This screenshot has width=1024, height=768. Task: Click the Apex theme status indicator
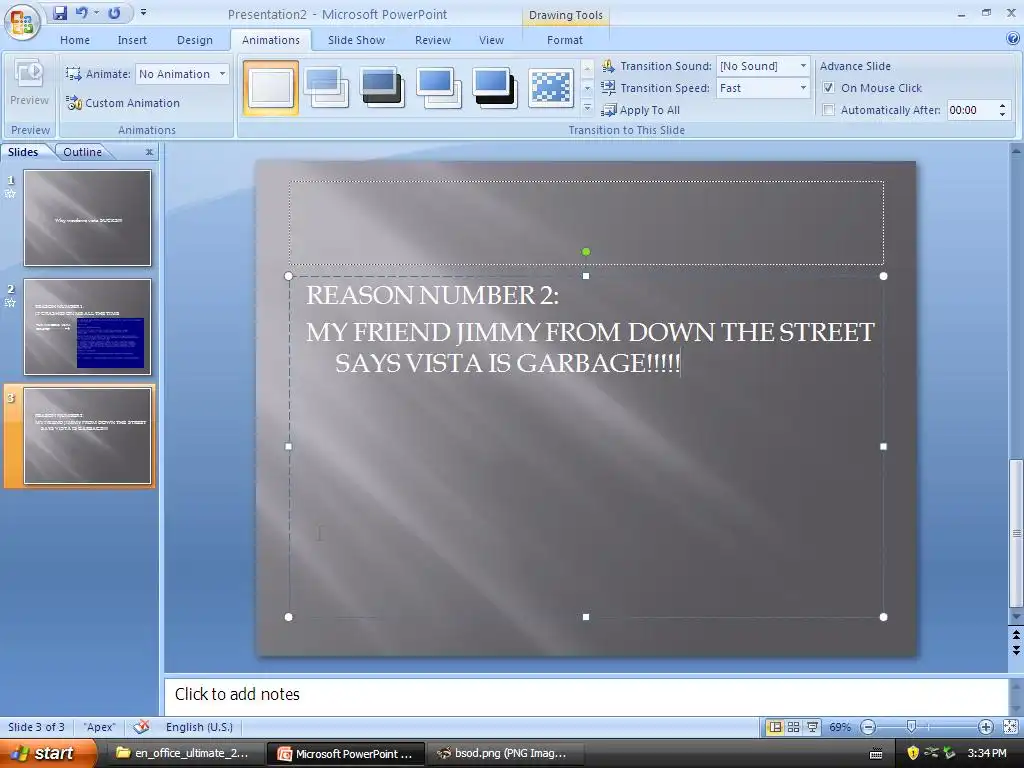(99, 727)
